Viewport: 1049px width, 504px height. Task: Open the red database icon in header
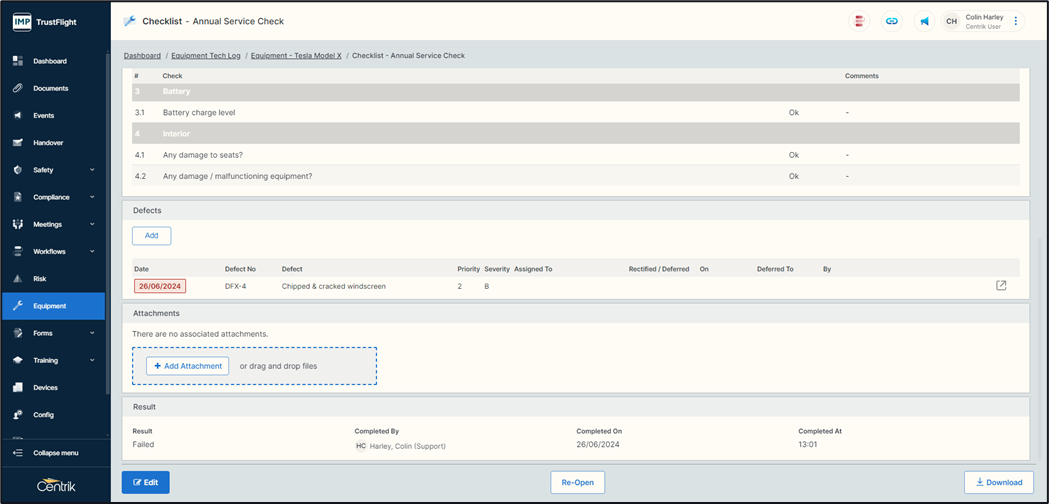[859, 21]
